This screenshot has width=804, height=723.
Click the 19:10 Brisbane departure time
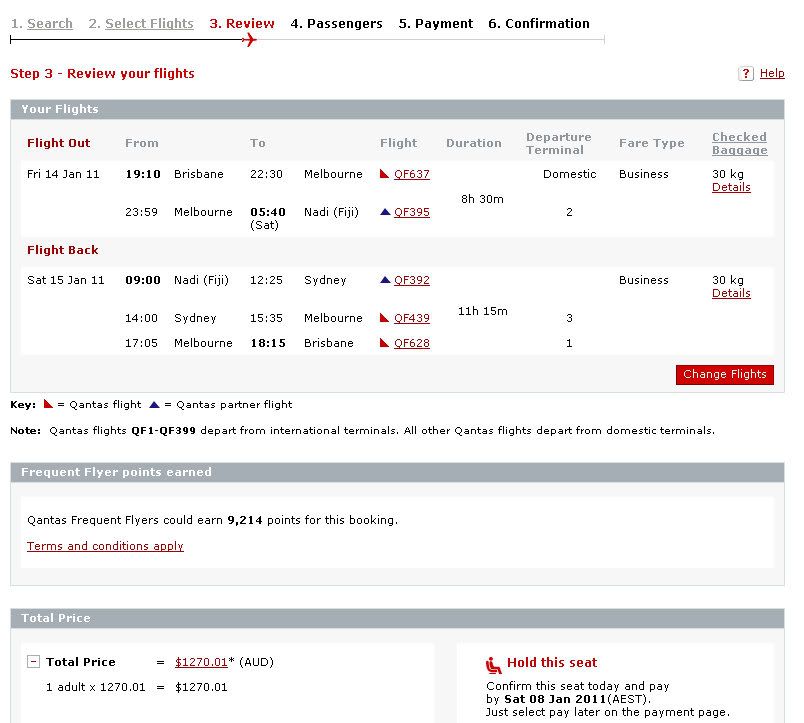[x=143, y=174]
